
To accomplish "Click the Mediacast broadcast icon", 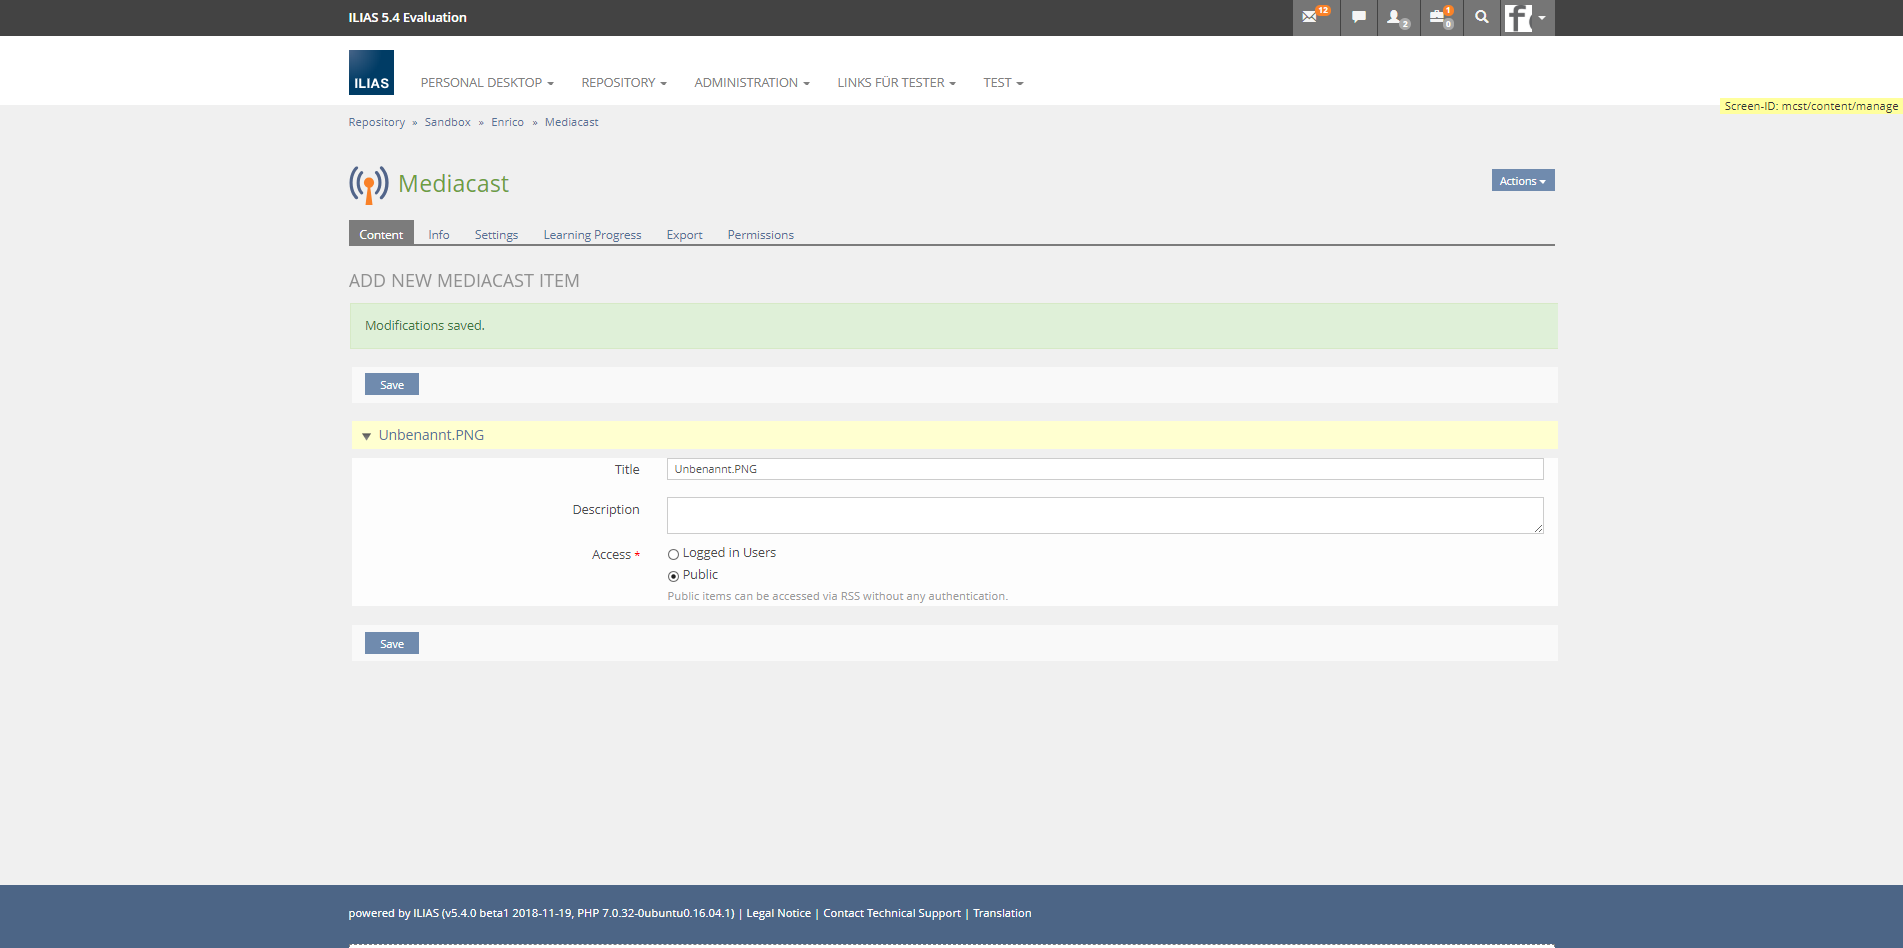I will click(368, 184).
